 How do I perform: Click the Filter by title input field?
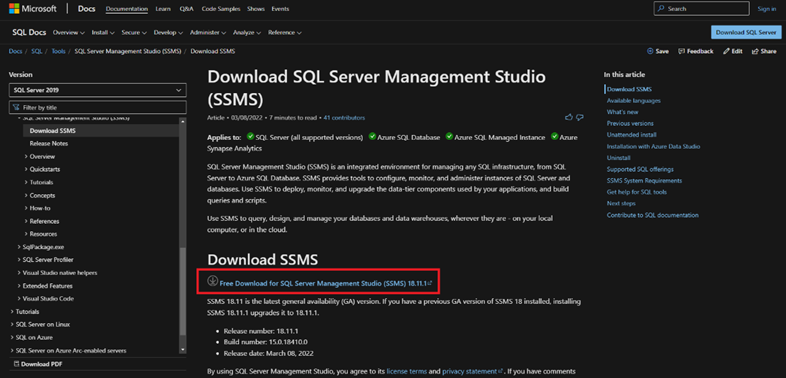[x=98, y=107]
